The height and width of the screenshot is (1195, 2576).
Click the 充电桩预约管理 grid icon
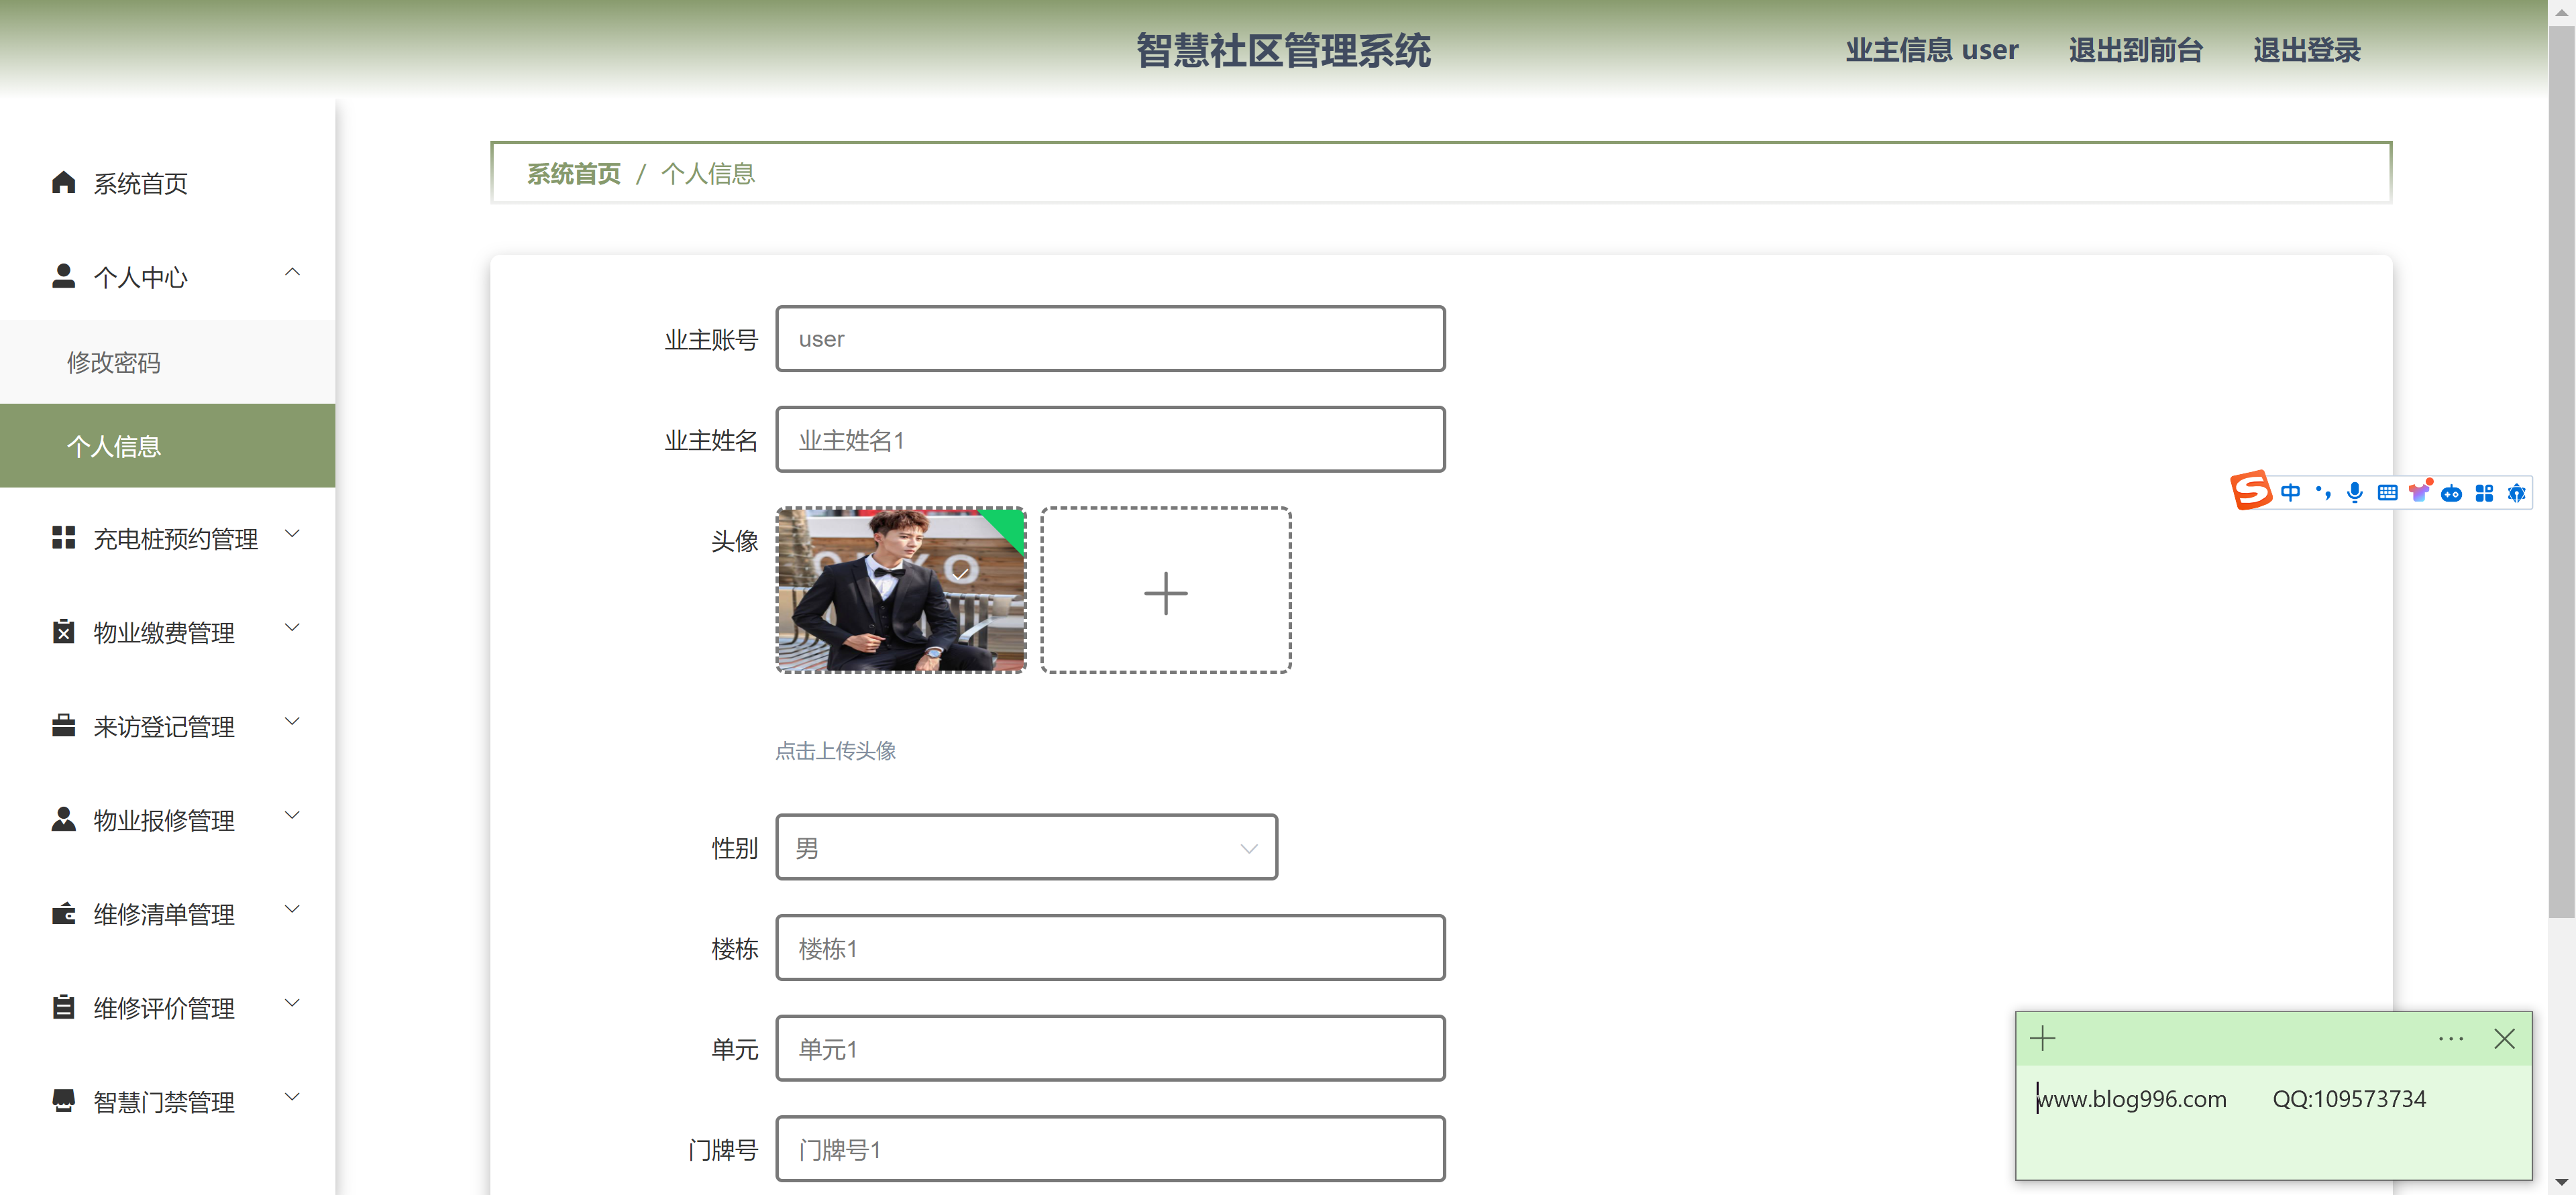62,537
